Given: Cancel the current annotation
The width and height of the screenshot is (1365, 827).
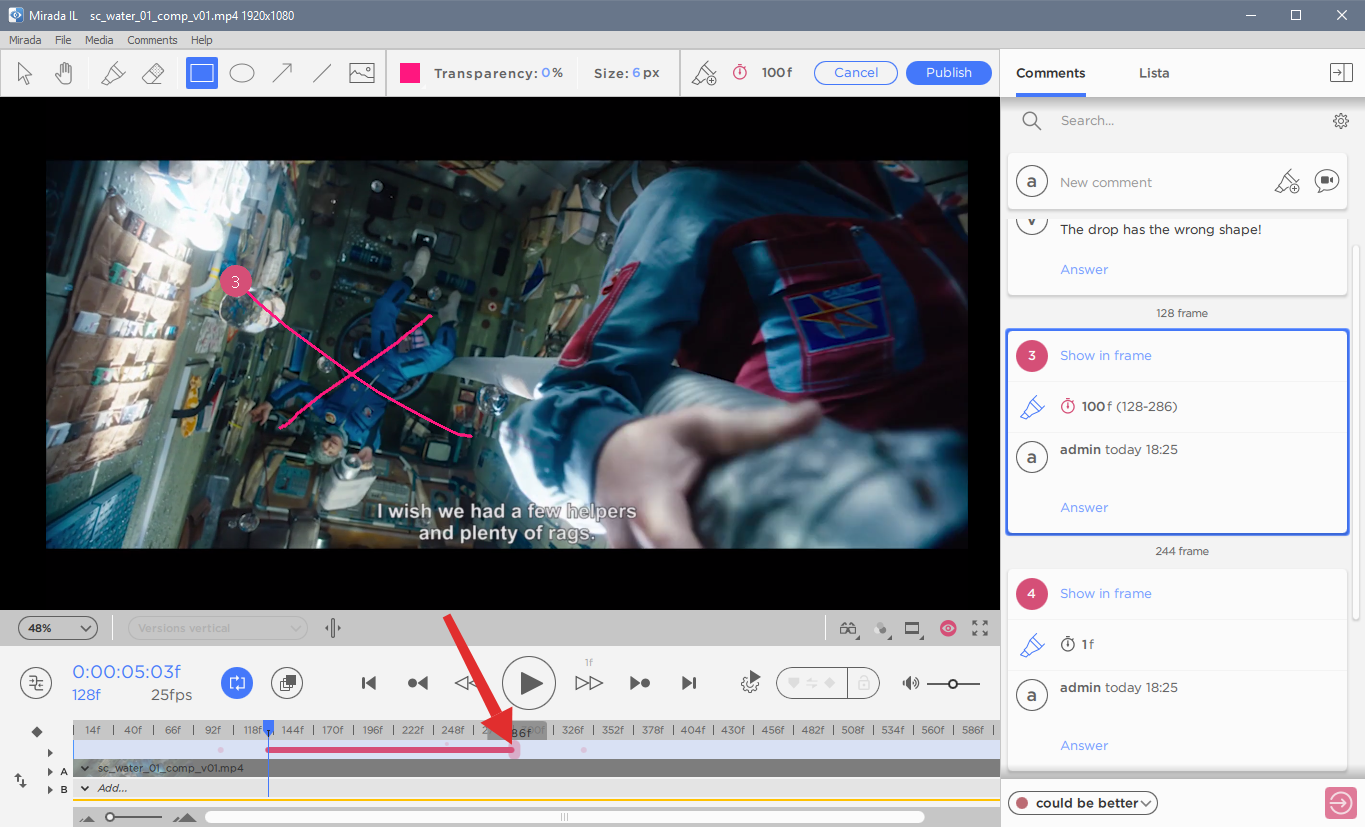Looking at the screenshot, I should pos(856,73).
